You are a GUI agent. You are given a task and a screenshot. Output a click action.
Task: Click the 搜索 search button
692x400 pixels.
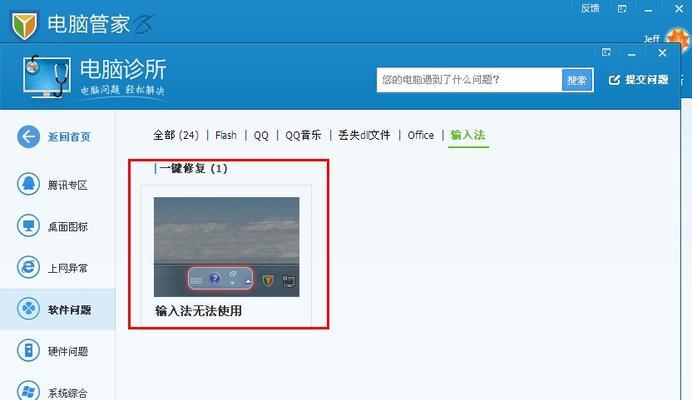coord(577,80)
